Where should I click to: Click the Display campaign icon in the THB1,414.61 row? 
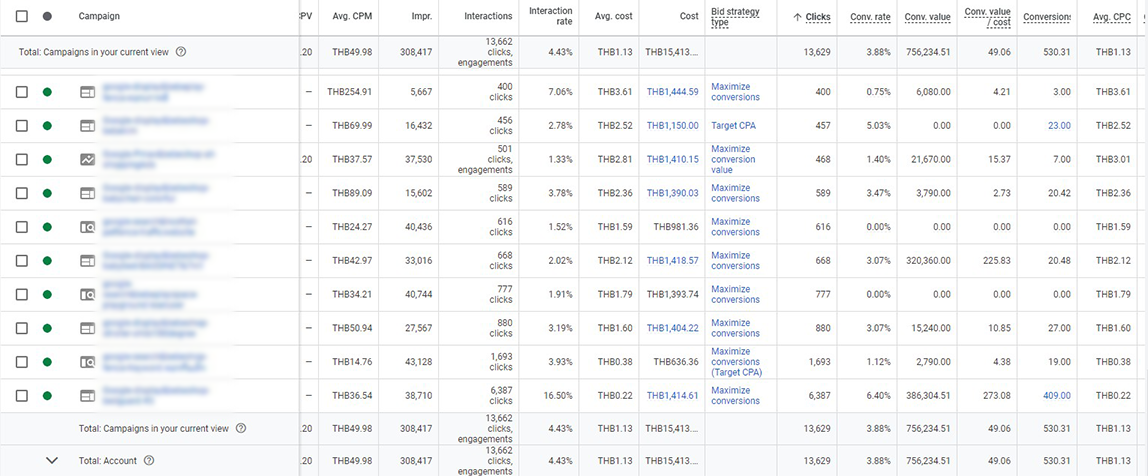coord(88,395)
